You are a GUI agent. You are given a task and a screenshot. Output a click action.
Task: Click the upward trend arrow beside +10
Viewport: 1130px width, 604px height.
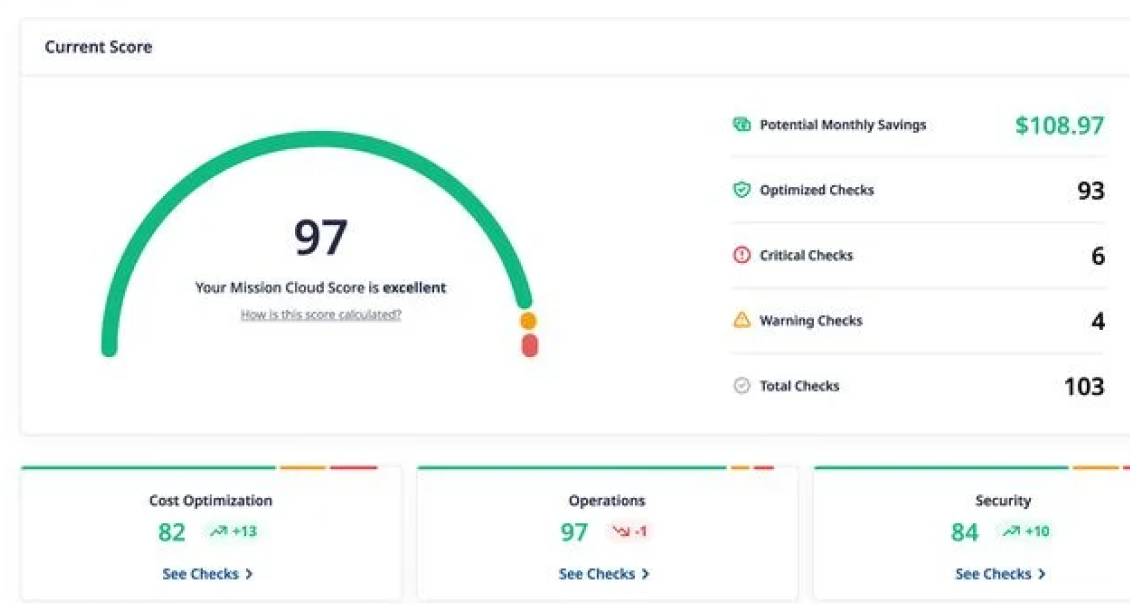click(1011, 531)
